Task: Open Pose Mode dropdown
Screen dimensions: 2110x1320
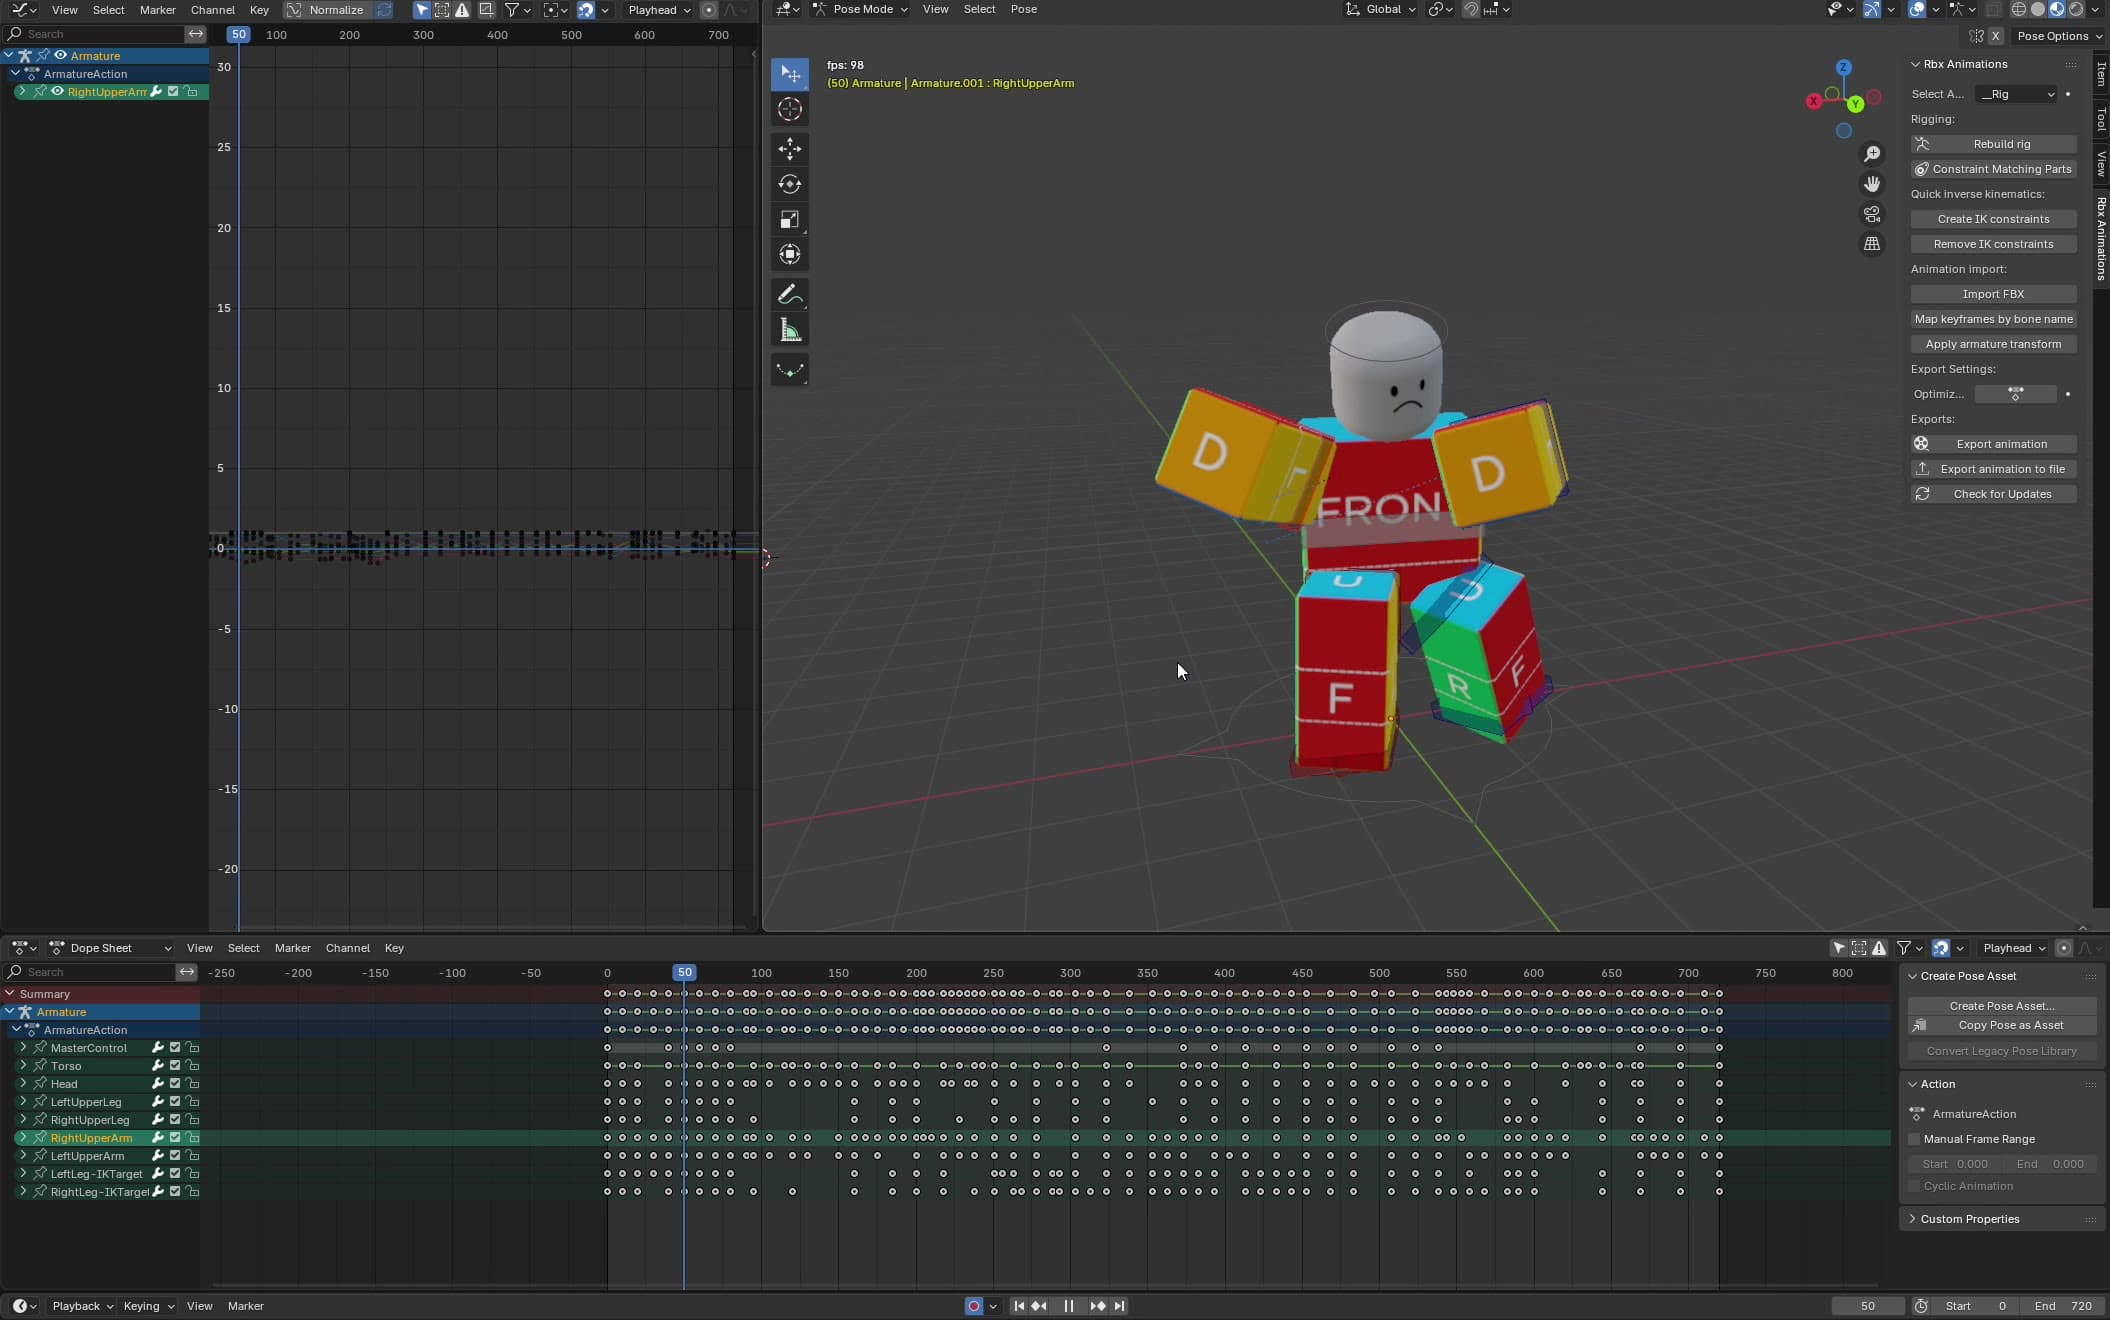Action: (x=860, y=9)
